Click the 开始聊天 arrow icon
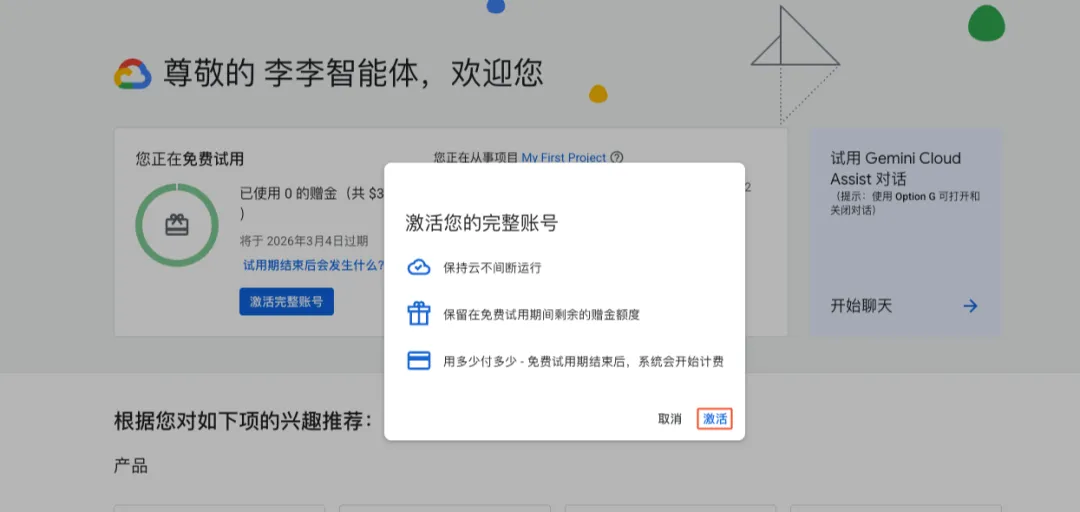This screenshot has height=512, width=1080. coord(970,306)
